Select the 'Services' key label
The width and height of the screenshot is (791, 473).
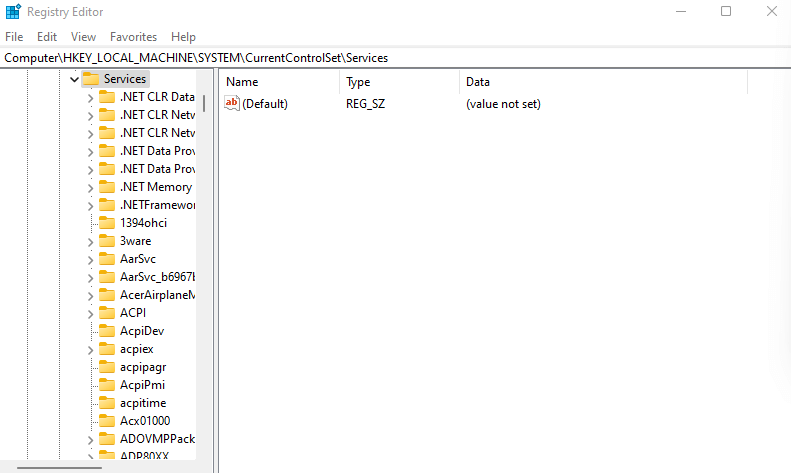click(125, 79)
